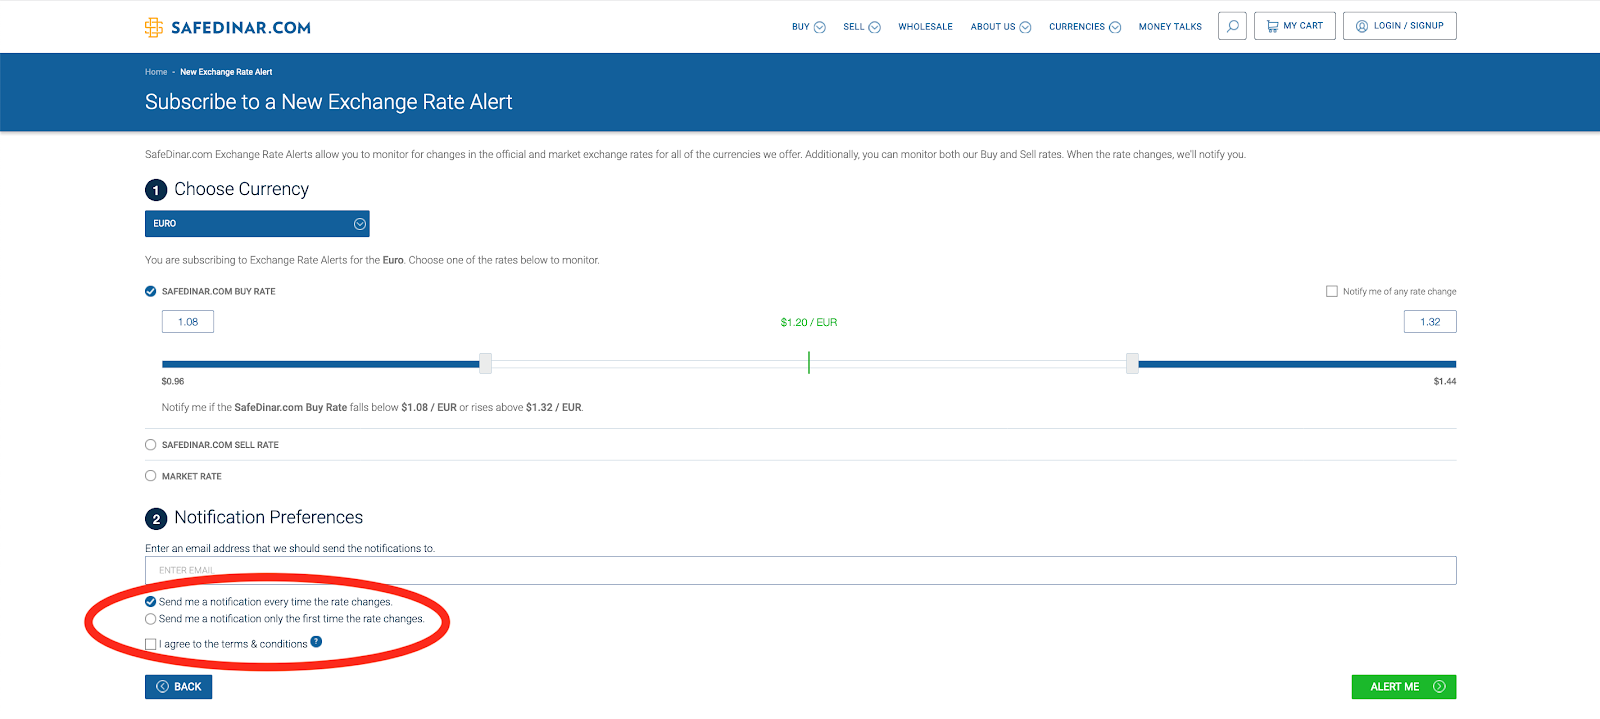The image size is (1600, 719).
Task: Click the My Cart button
Action: (x=1294, y=26)
